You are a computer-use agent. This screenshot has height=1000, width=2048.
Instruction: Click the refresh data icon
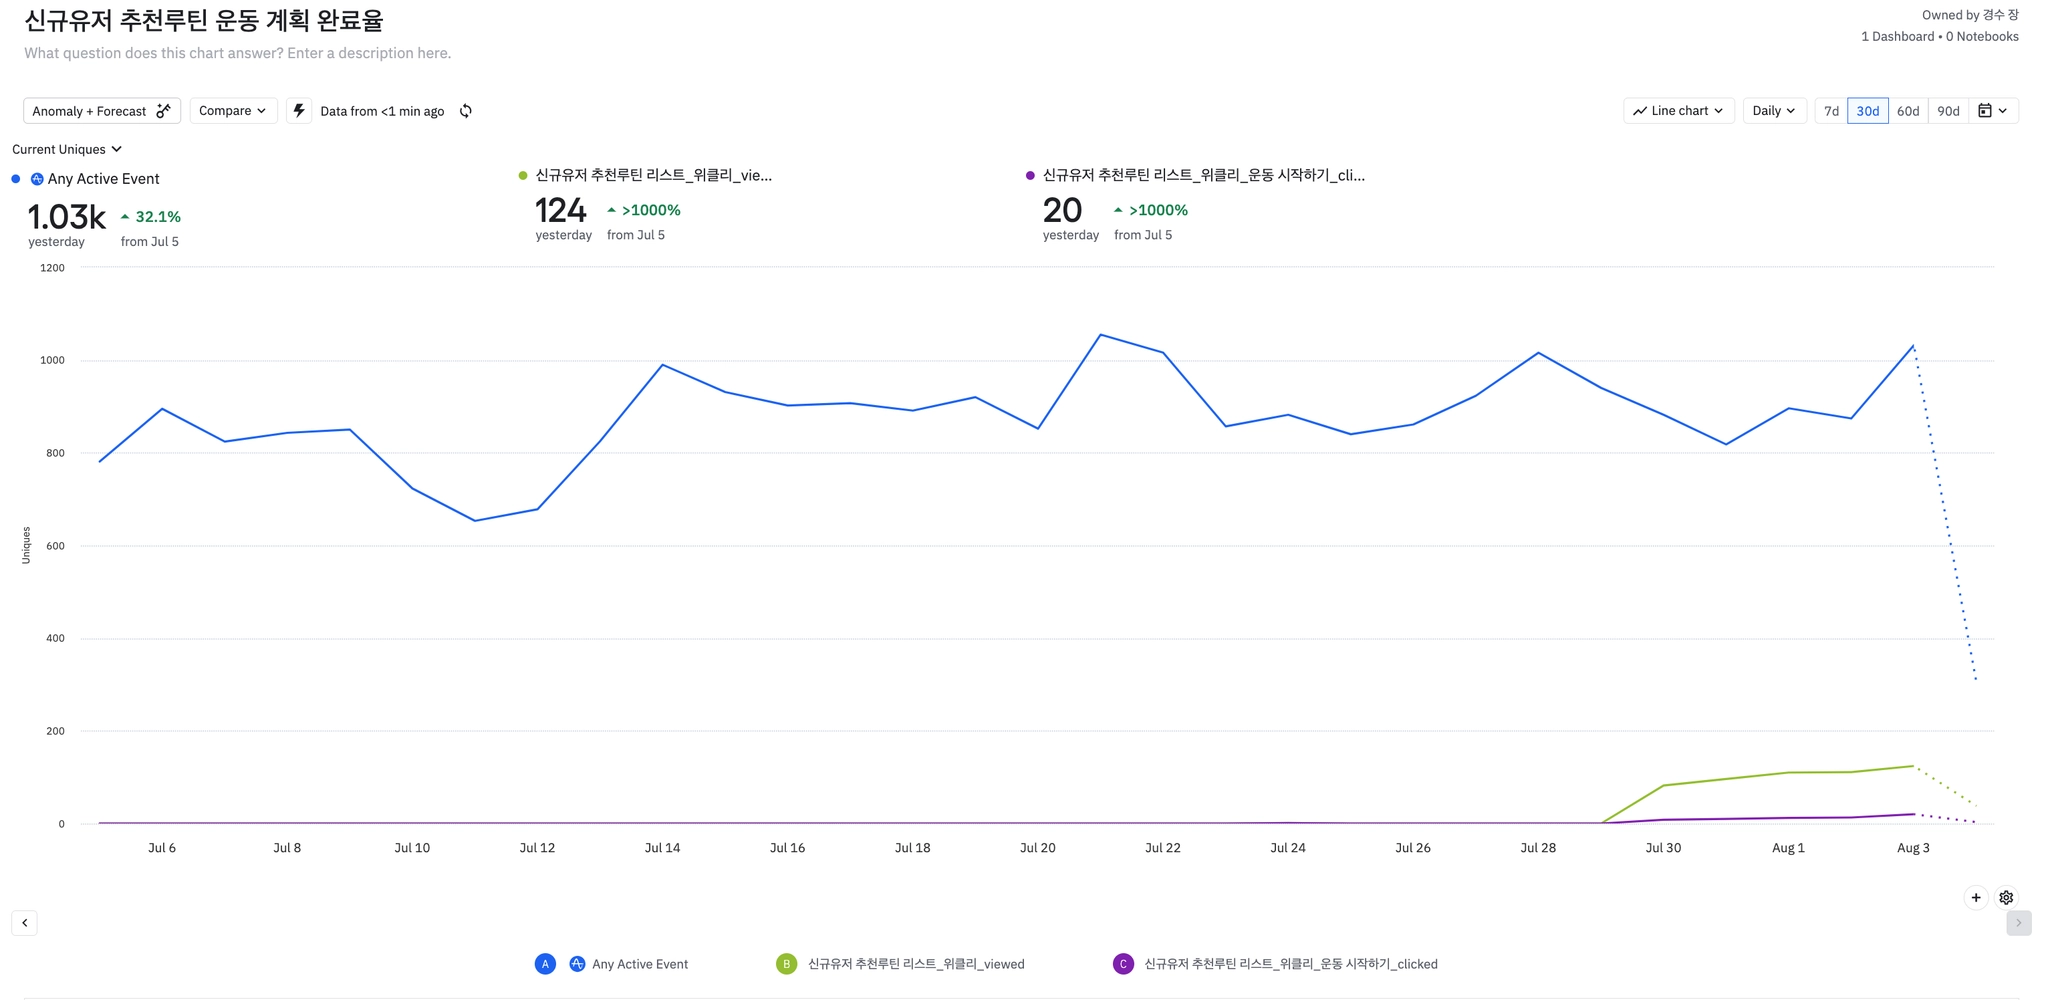point(466,111)
